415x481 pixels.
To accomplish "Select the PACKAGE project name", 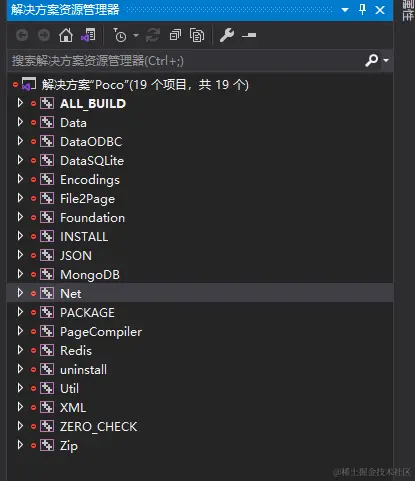I will 87,313.
